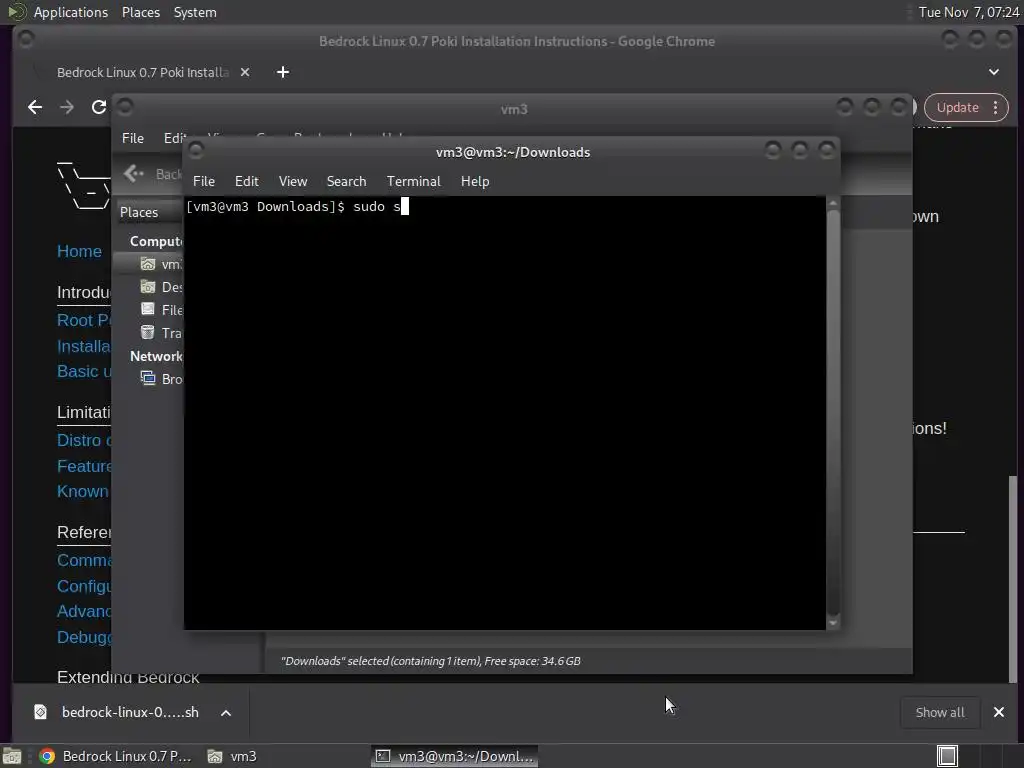Select Desktop folder icon in file manager sidebar
Image resolution: width=1024 pixels, height=768 pixels.
[x=148, y=287]
